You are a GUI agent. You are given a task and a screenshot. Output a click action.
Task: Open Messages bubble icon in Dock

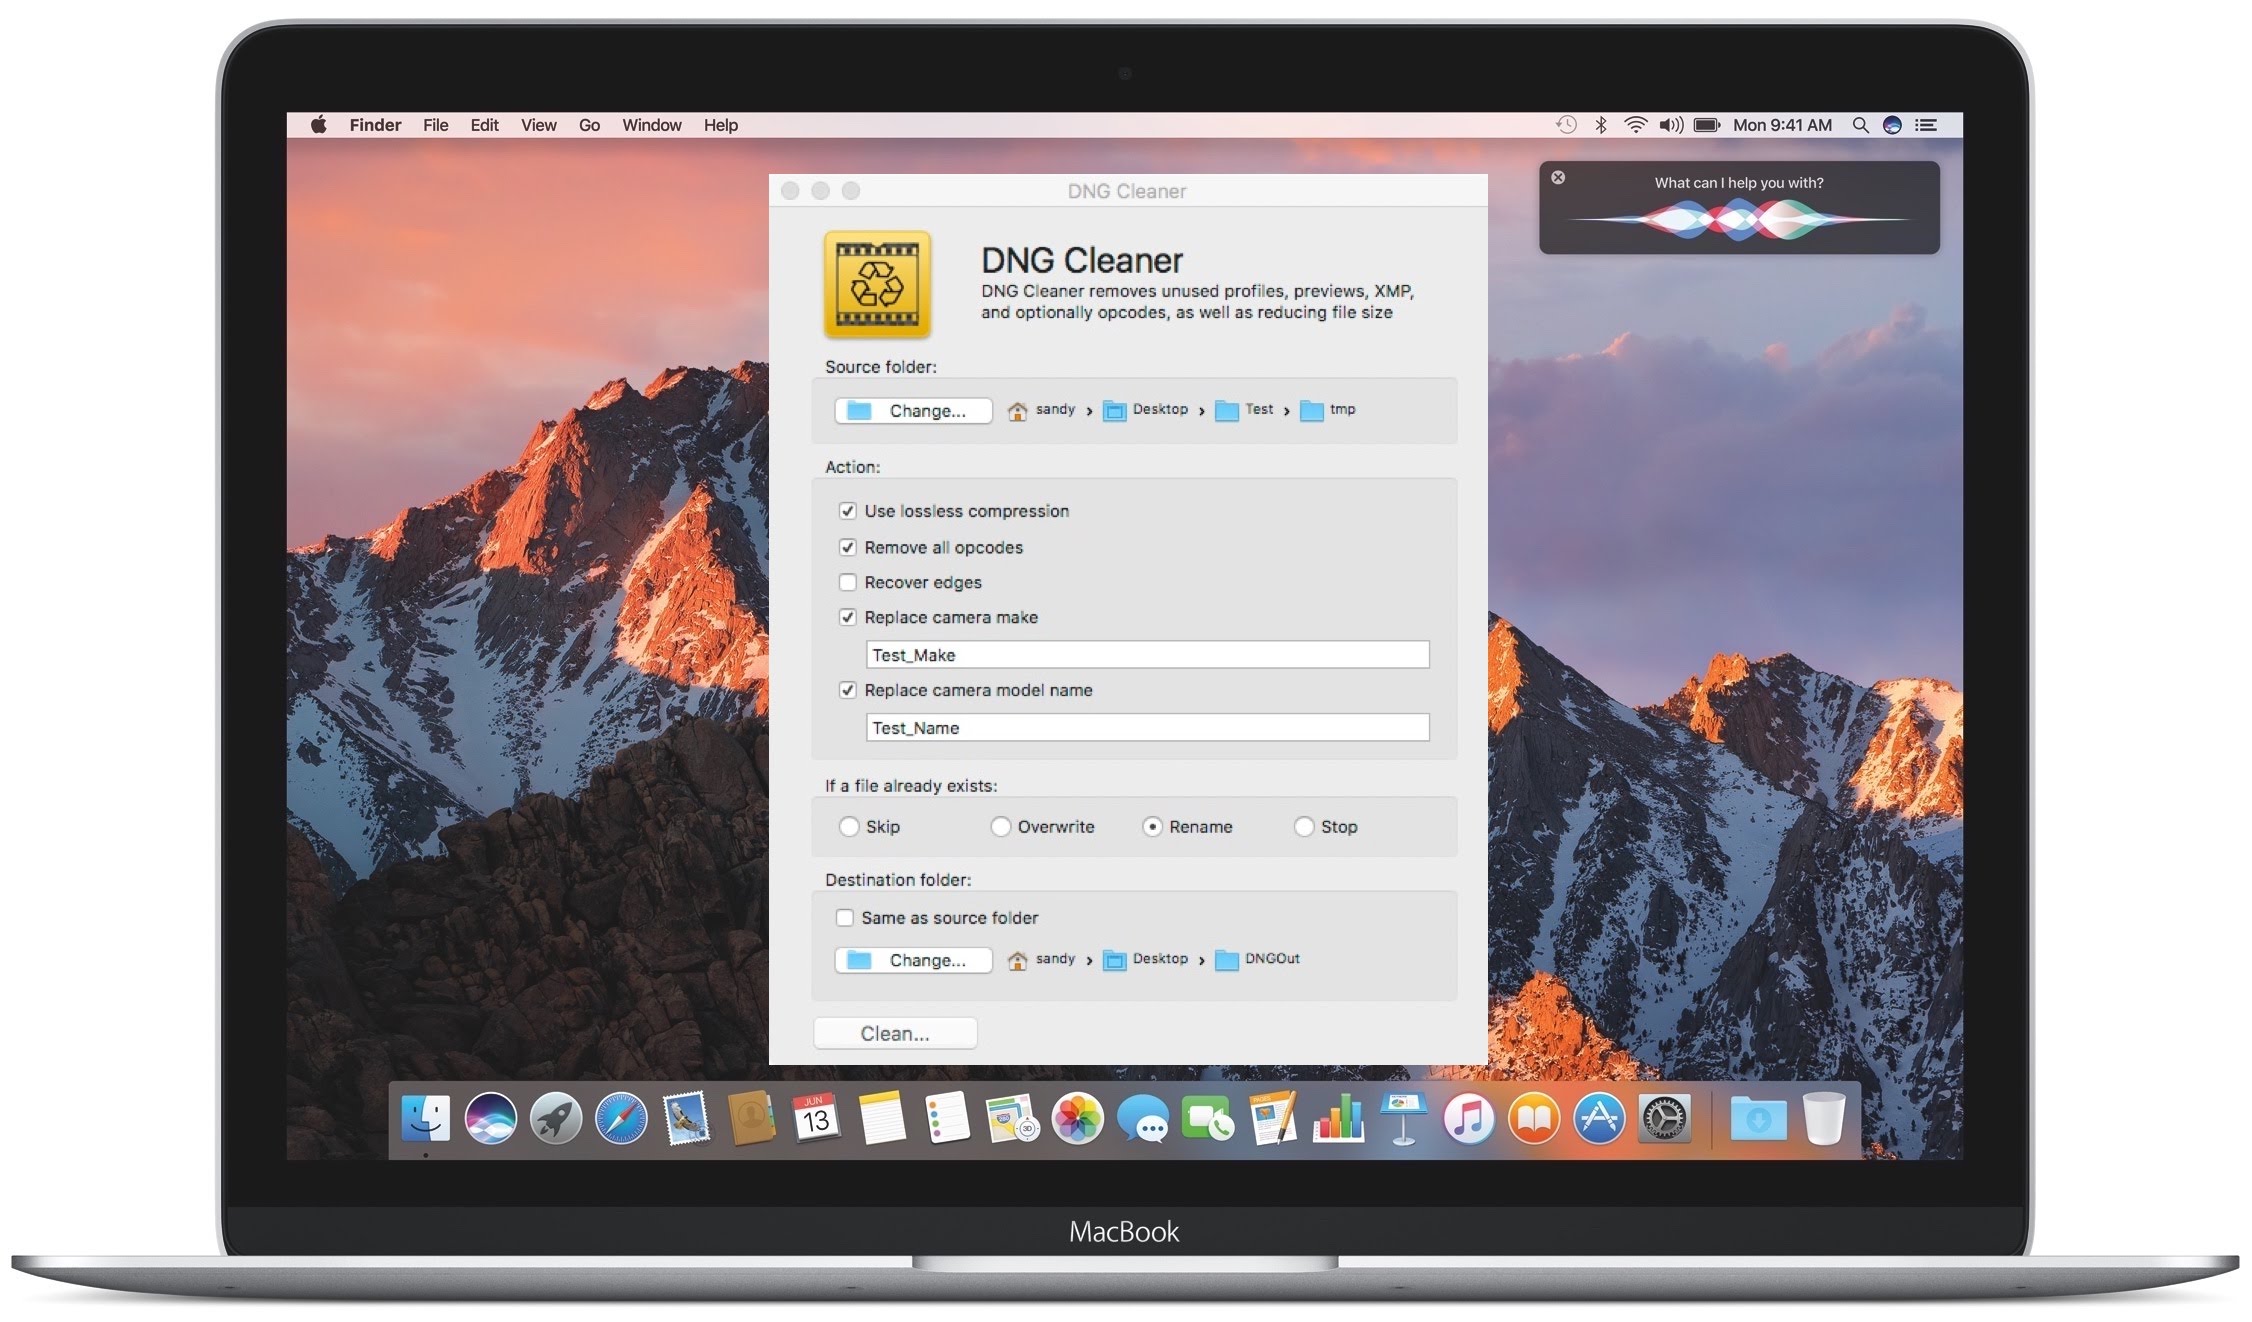[x=1143, y=1118]
